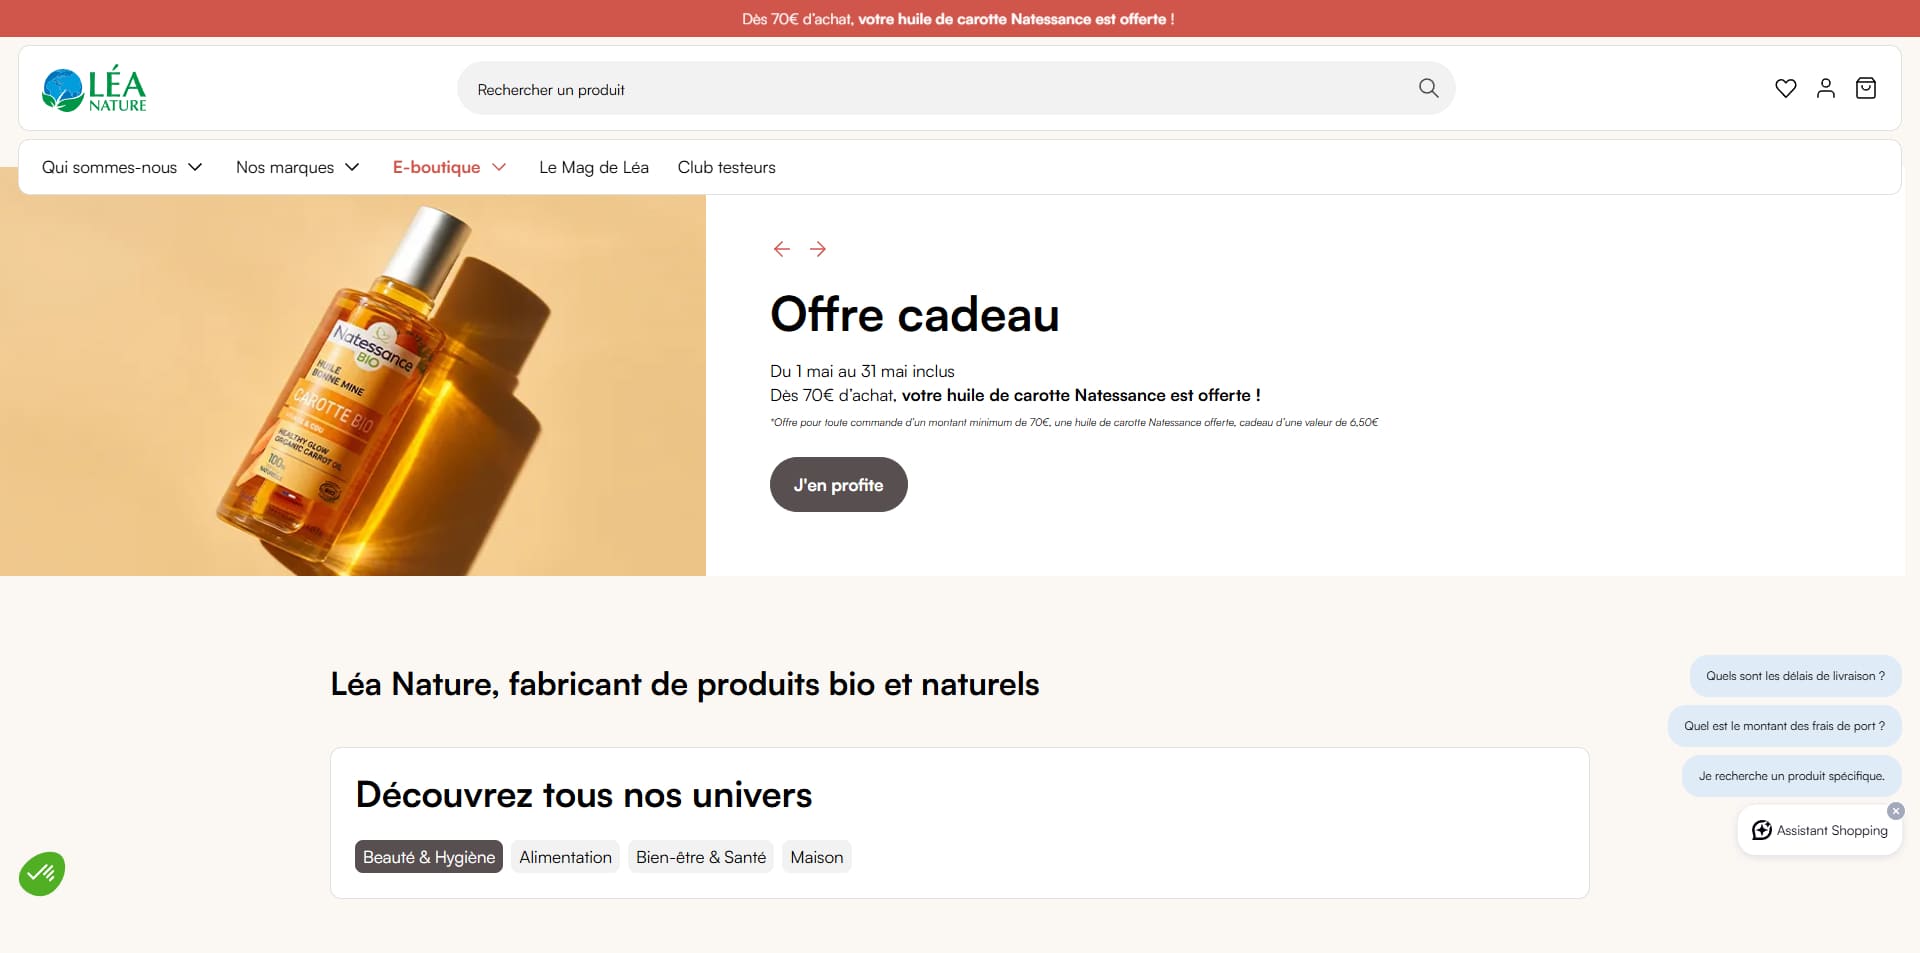
Task: Expand the E-boutique menu
Action: pyautogui.click(x=449, y=167)
